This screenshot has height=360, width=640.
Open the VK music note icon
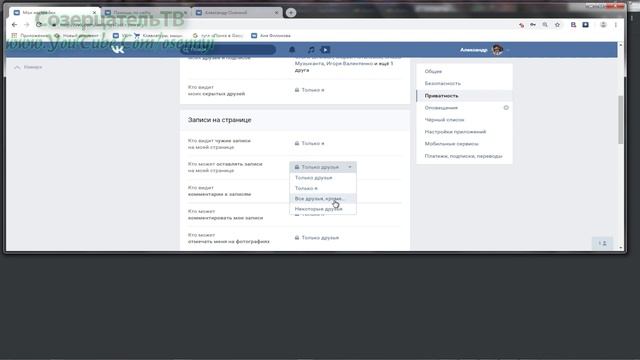pos(311,49)
